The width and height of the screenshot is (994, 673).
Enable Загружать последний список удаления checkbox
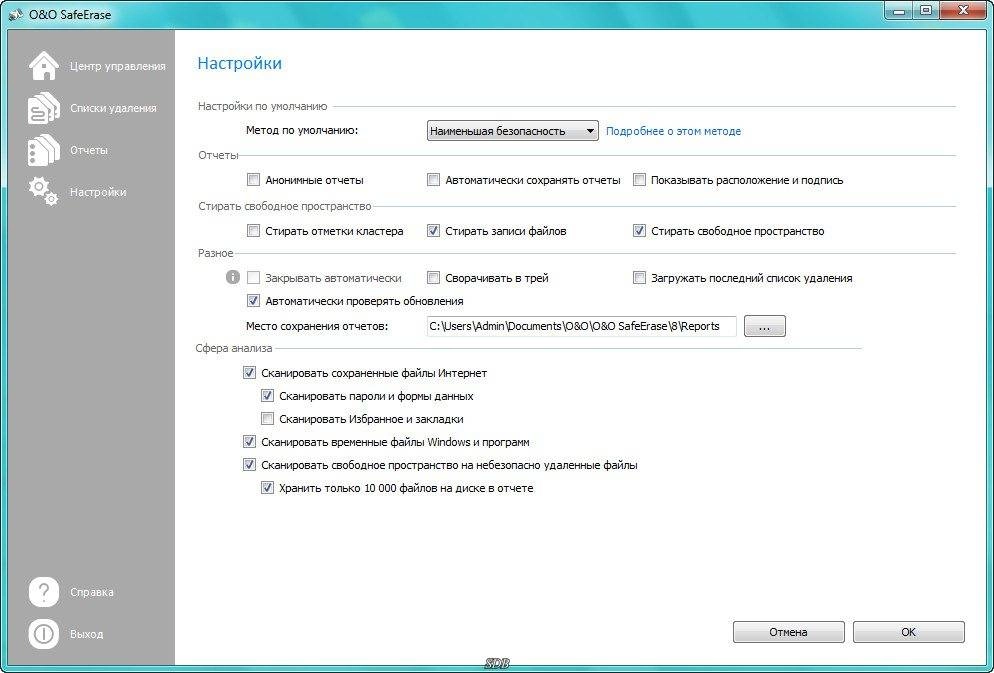(640, 278)
